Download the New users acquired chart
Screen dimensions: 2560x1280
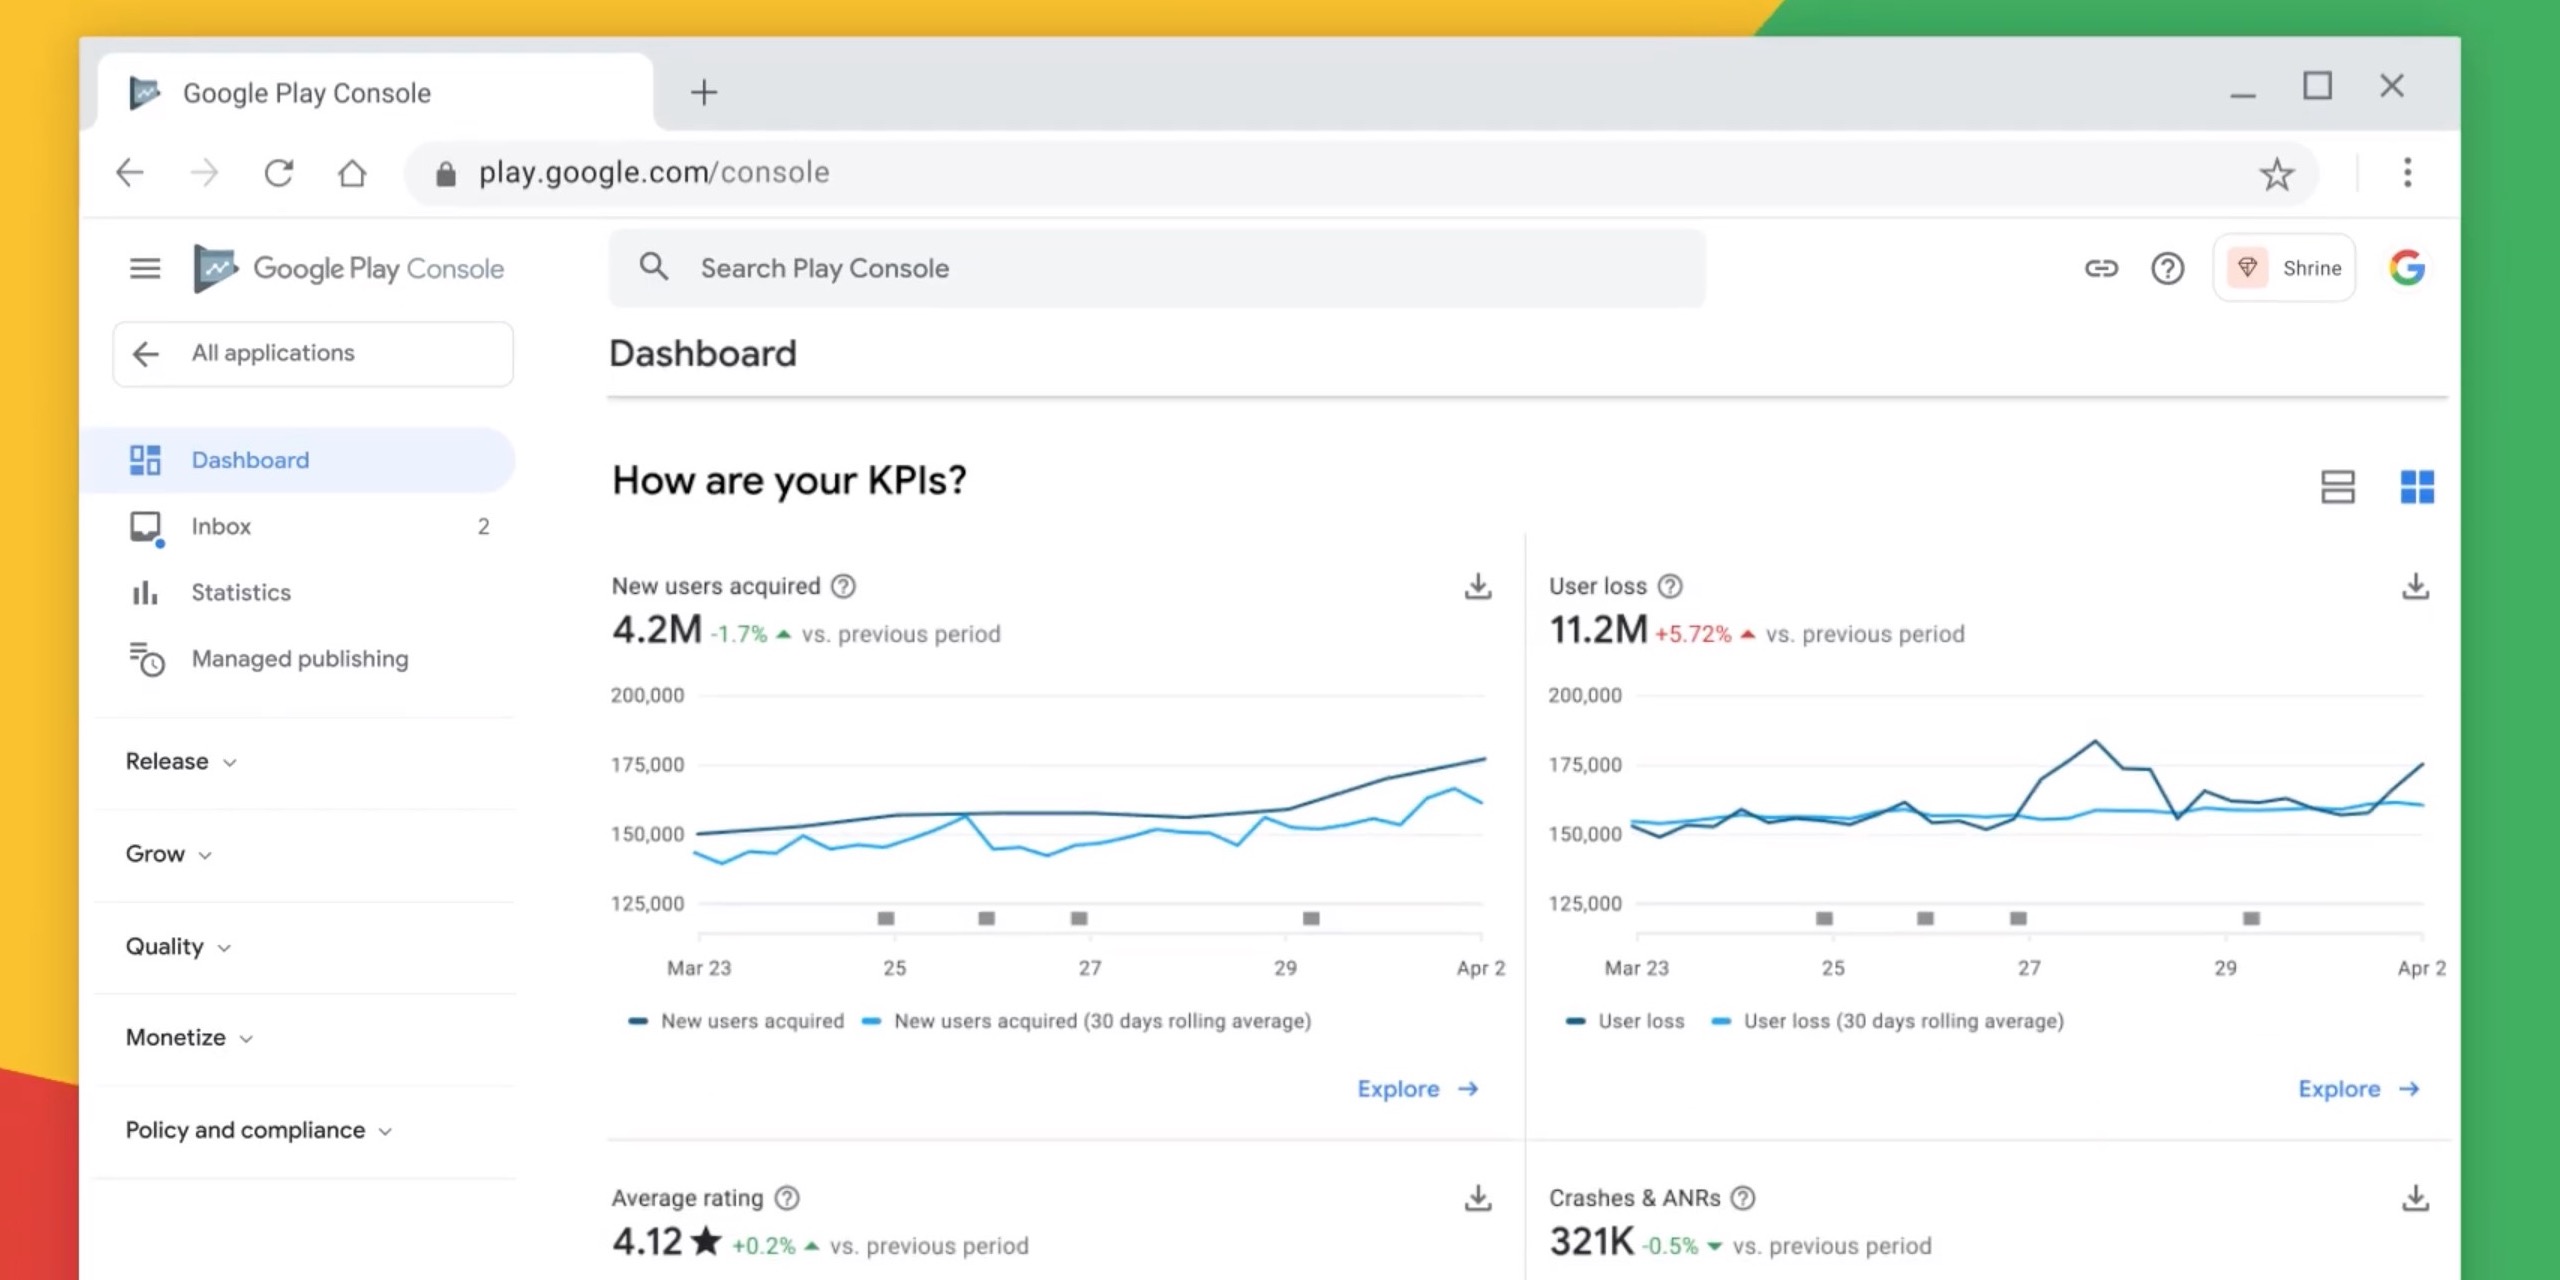pos(1476,586)
